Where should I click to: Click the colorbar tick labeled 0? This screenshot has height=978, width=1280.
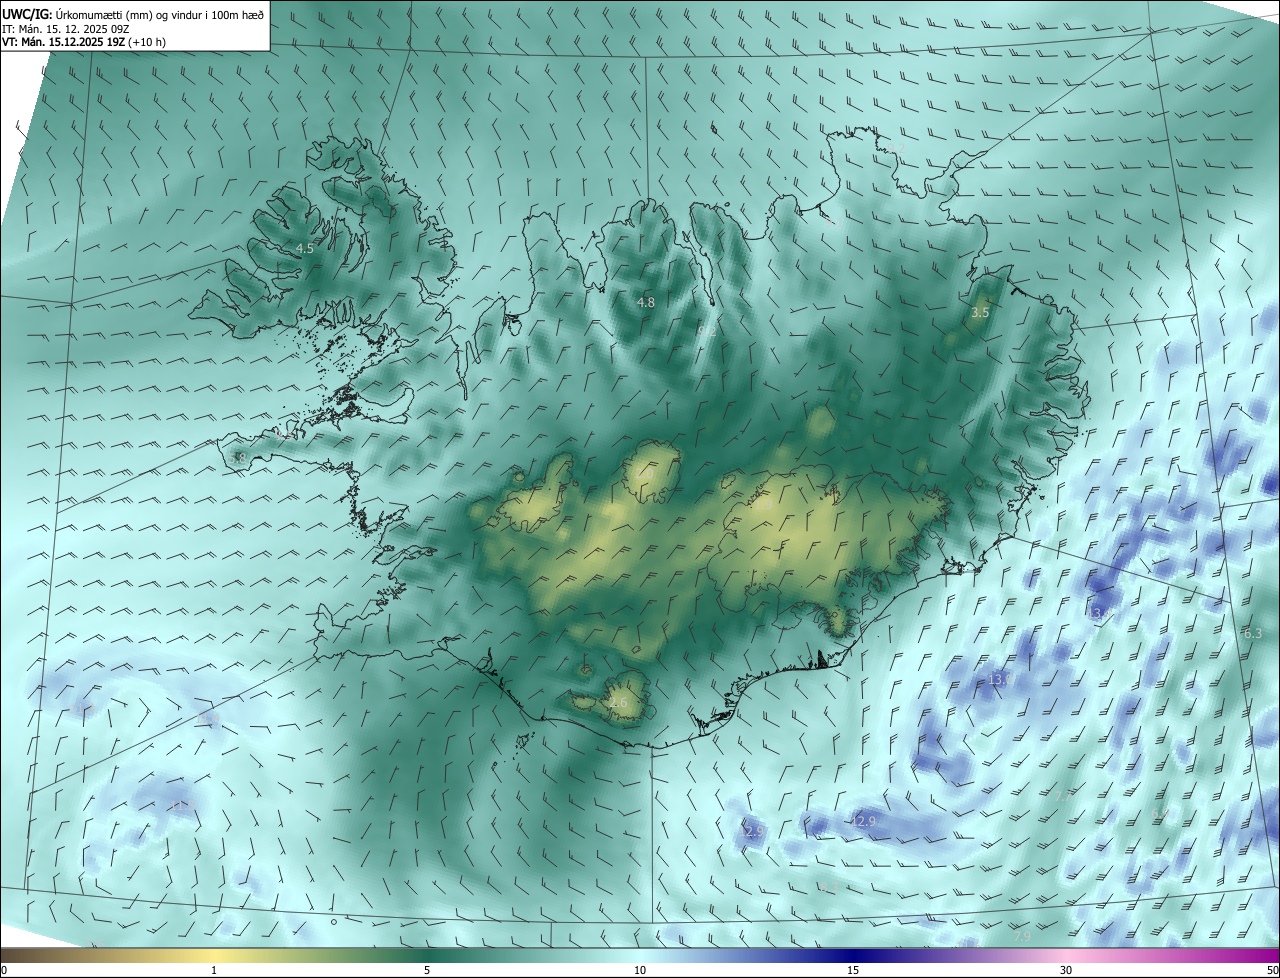[x=4, y=970]
